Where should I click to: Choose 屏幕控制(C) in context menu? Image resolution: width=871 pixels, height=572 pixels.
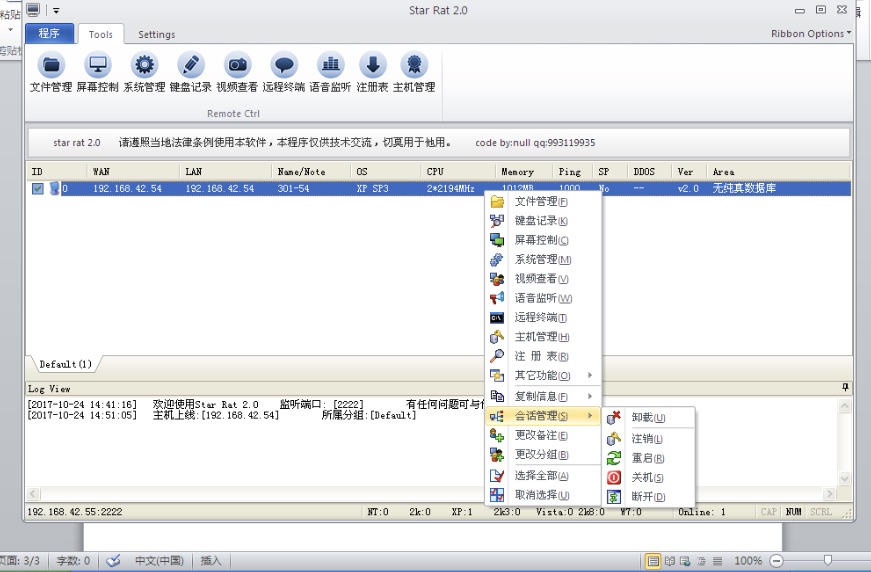pyautogui.click(x=543, y=240)
